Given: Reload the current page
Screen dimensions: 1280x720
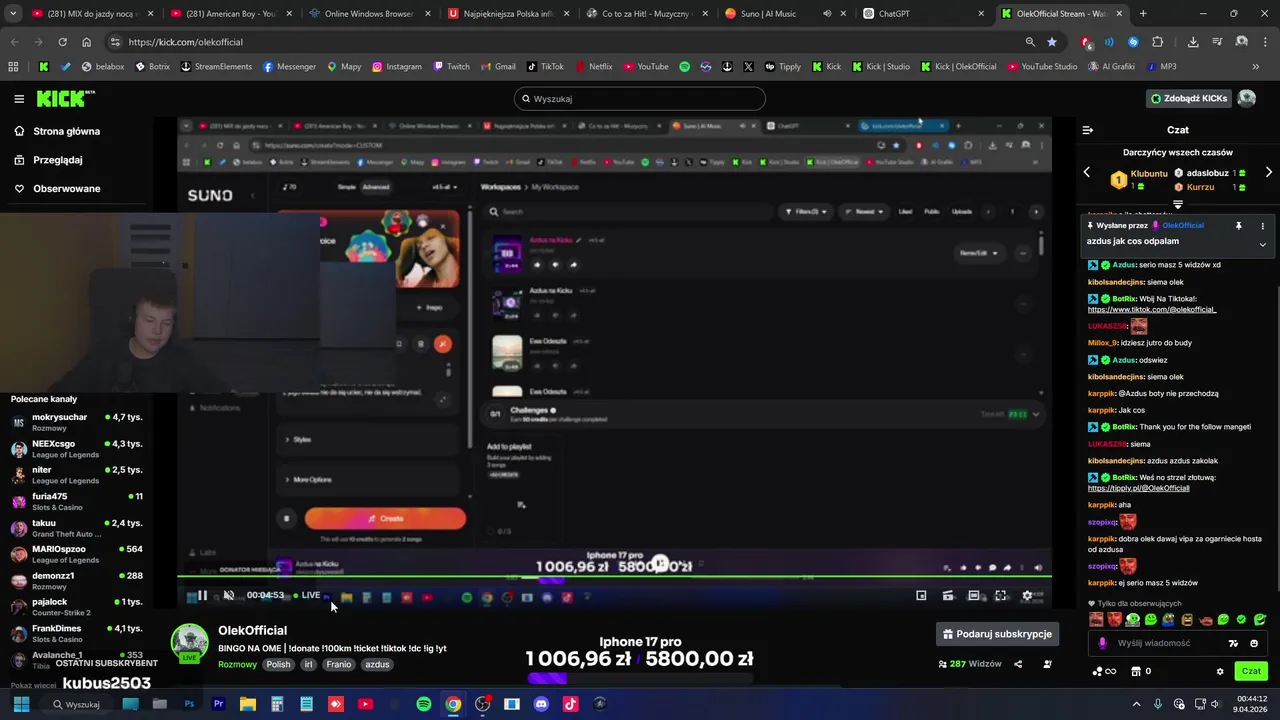Looking at the screenshot, I should pos(62,42).
